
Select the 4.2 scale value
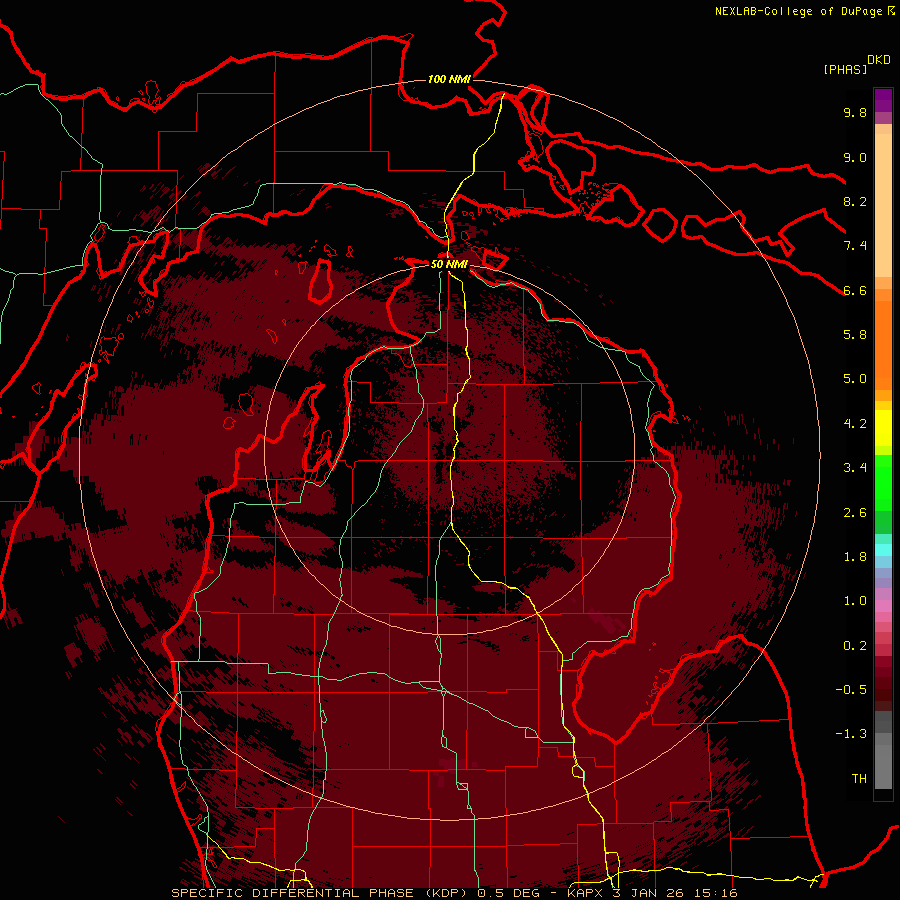tap(855, 424)
